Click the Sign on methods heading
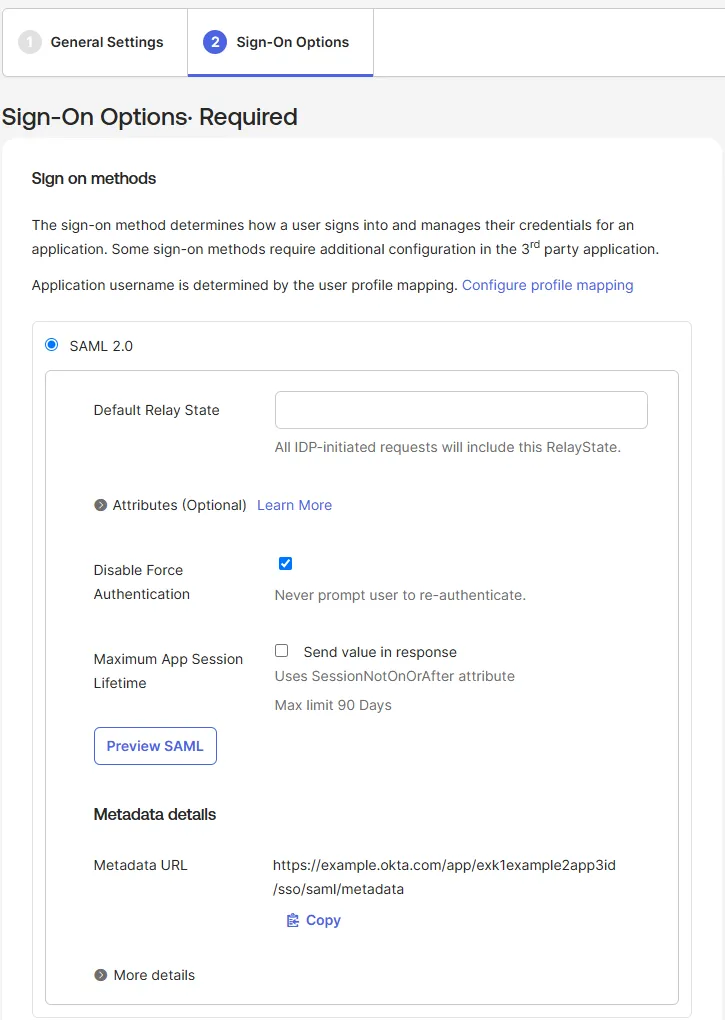 tap(94, 178)
